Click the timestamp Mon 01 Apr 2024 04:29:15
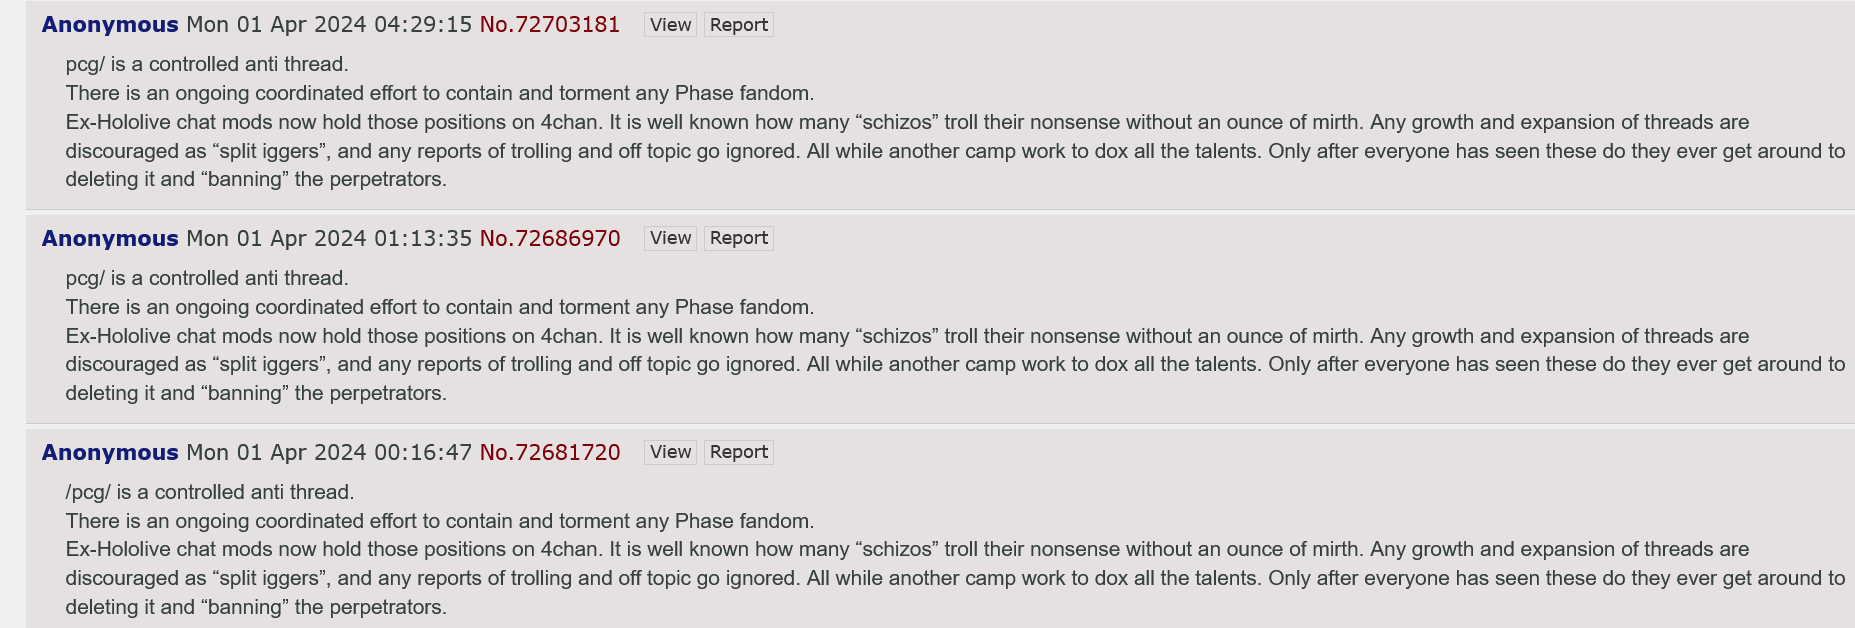 click(329, 25)
